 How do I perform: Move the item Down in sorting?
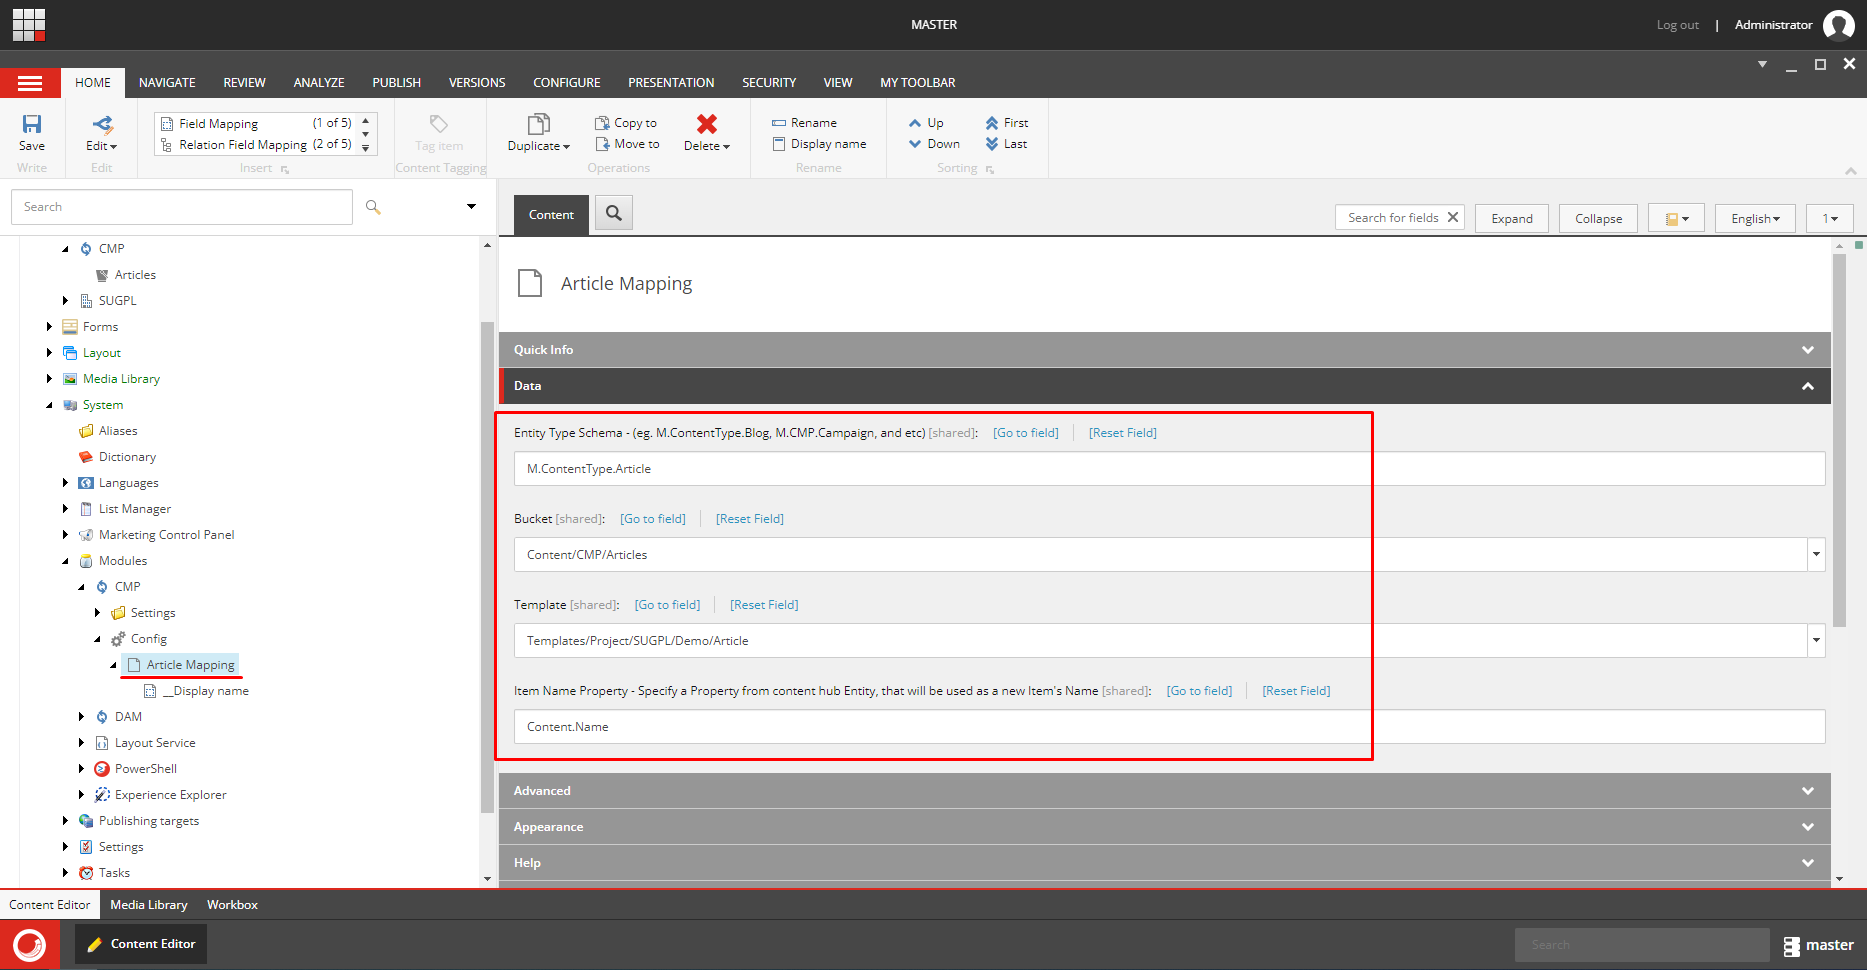[x=934, y=144]
